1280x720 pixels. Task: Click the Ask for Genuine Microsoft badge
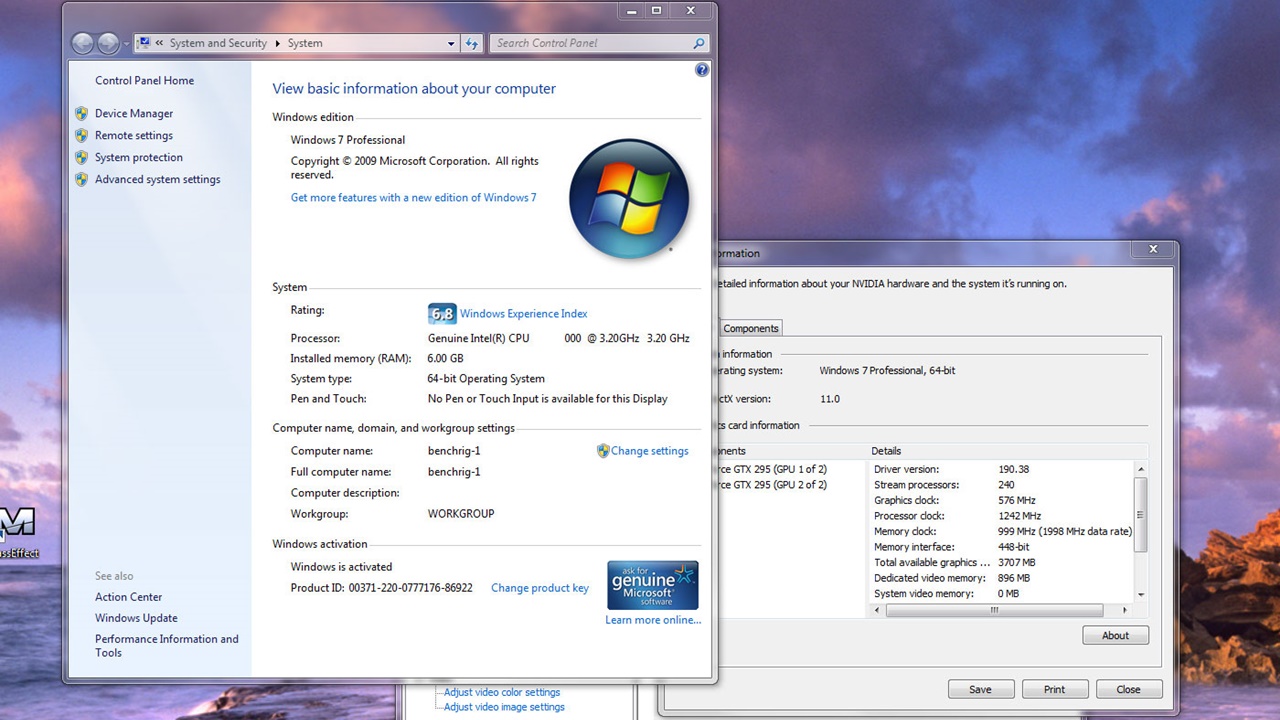(x=652, y=585)
